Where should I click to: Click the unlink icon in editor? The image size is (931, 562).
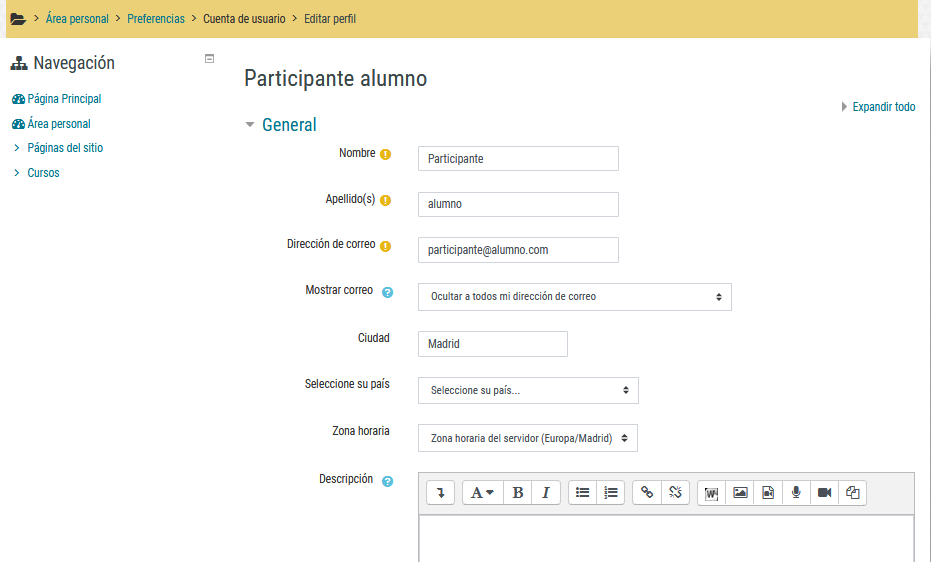(x=675, y=493)
